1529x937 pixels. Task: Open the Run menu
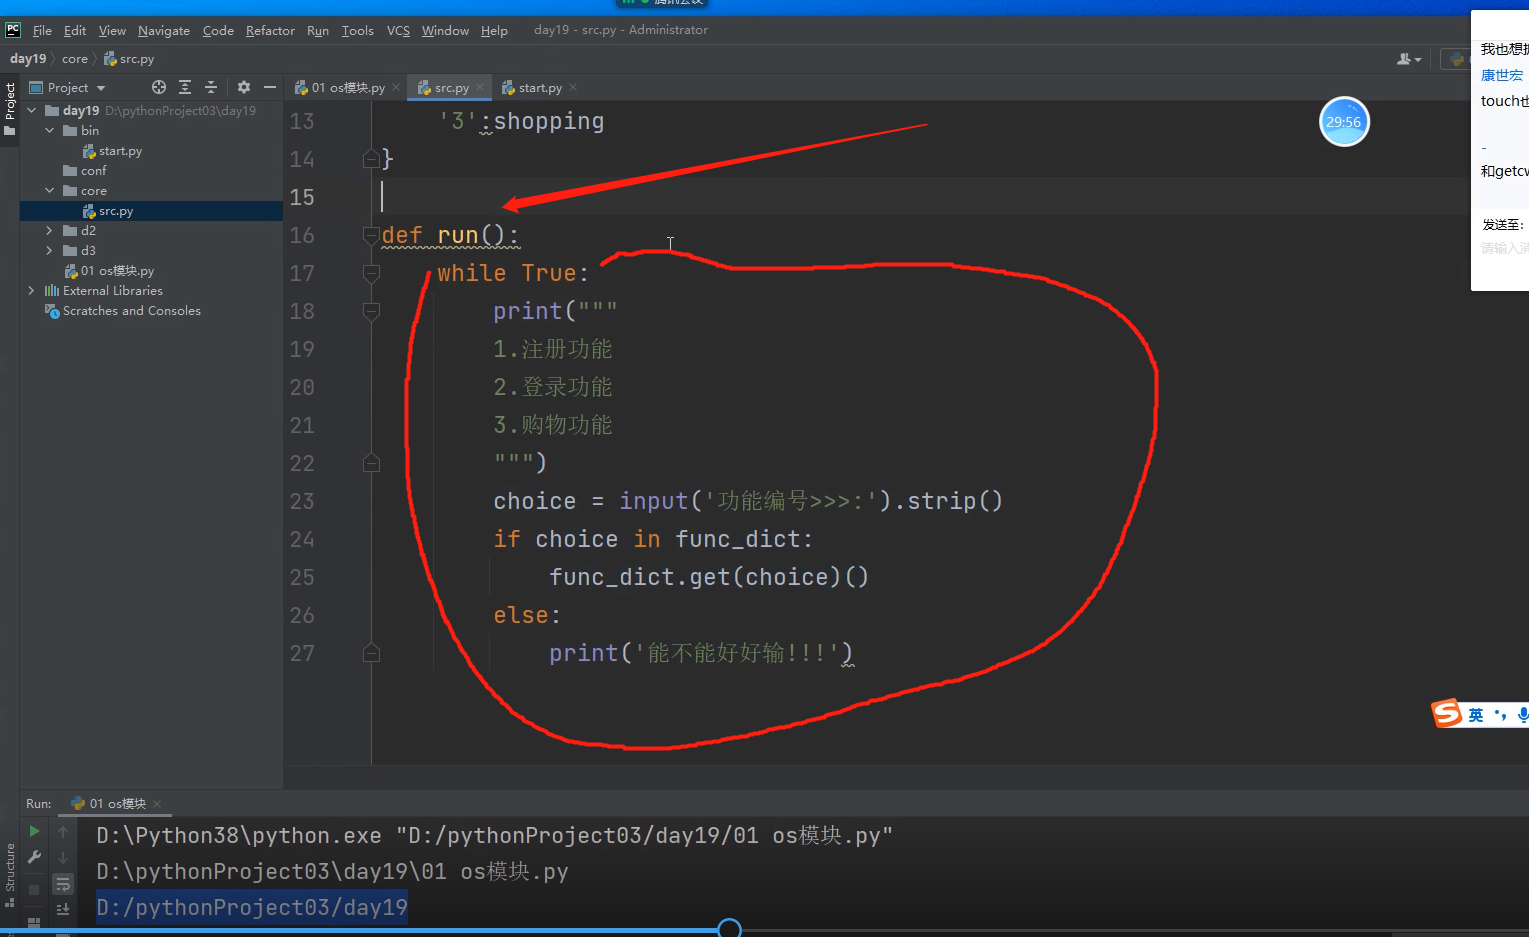(318, 30)
